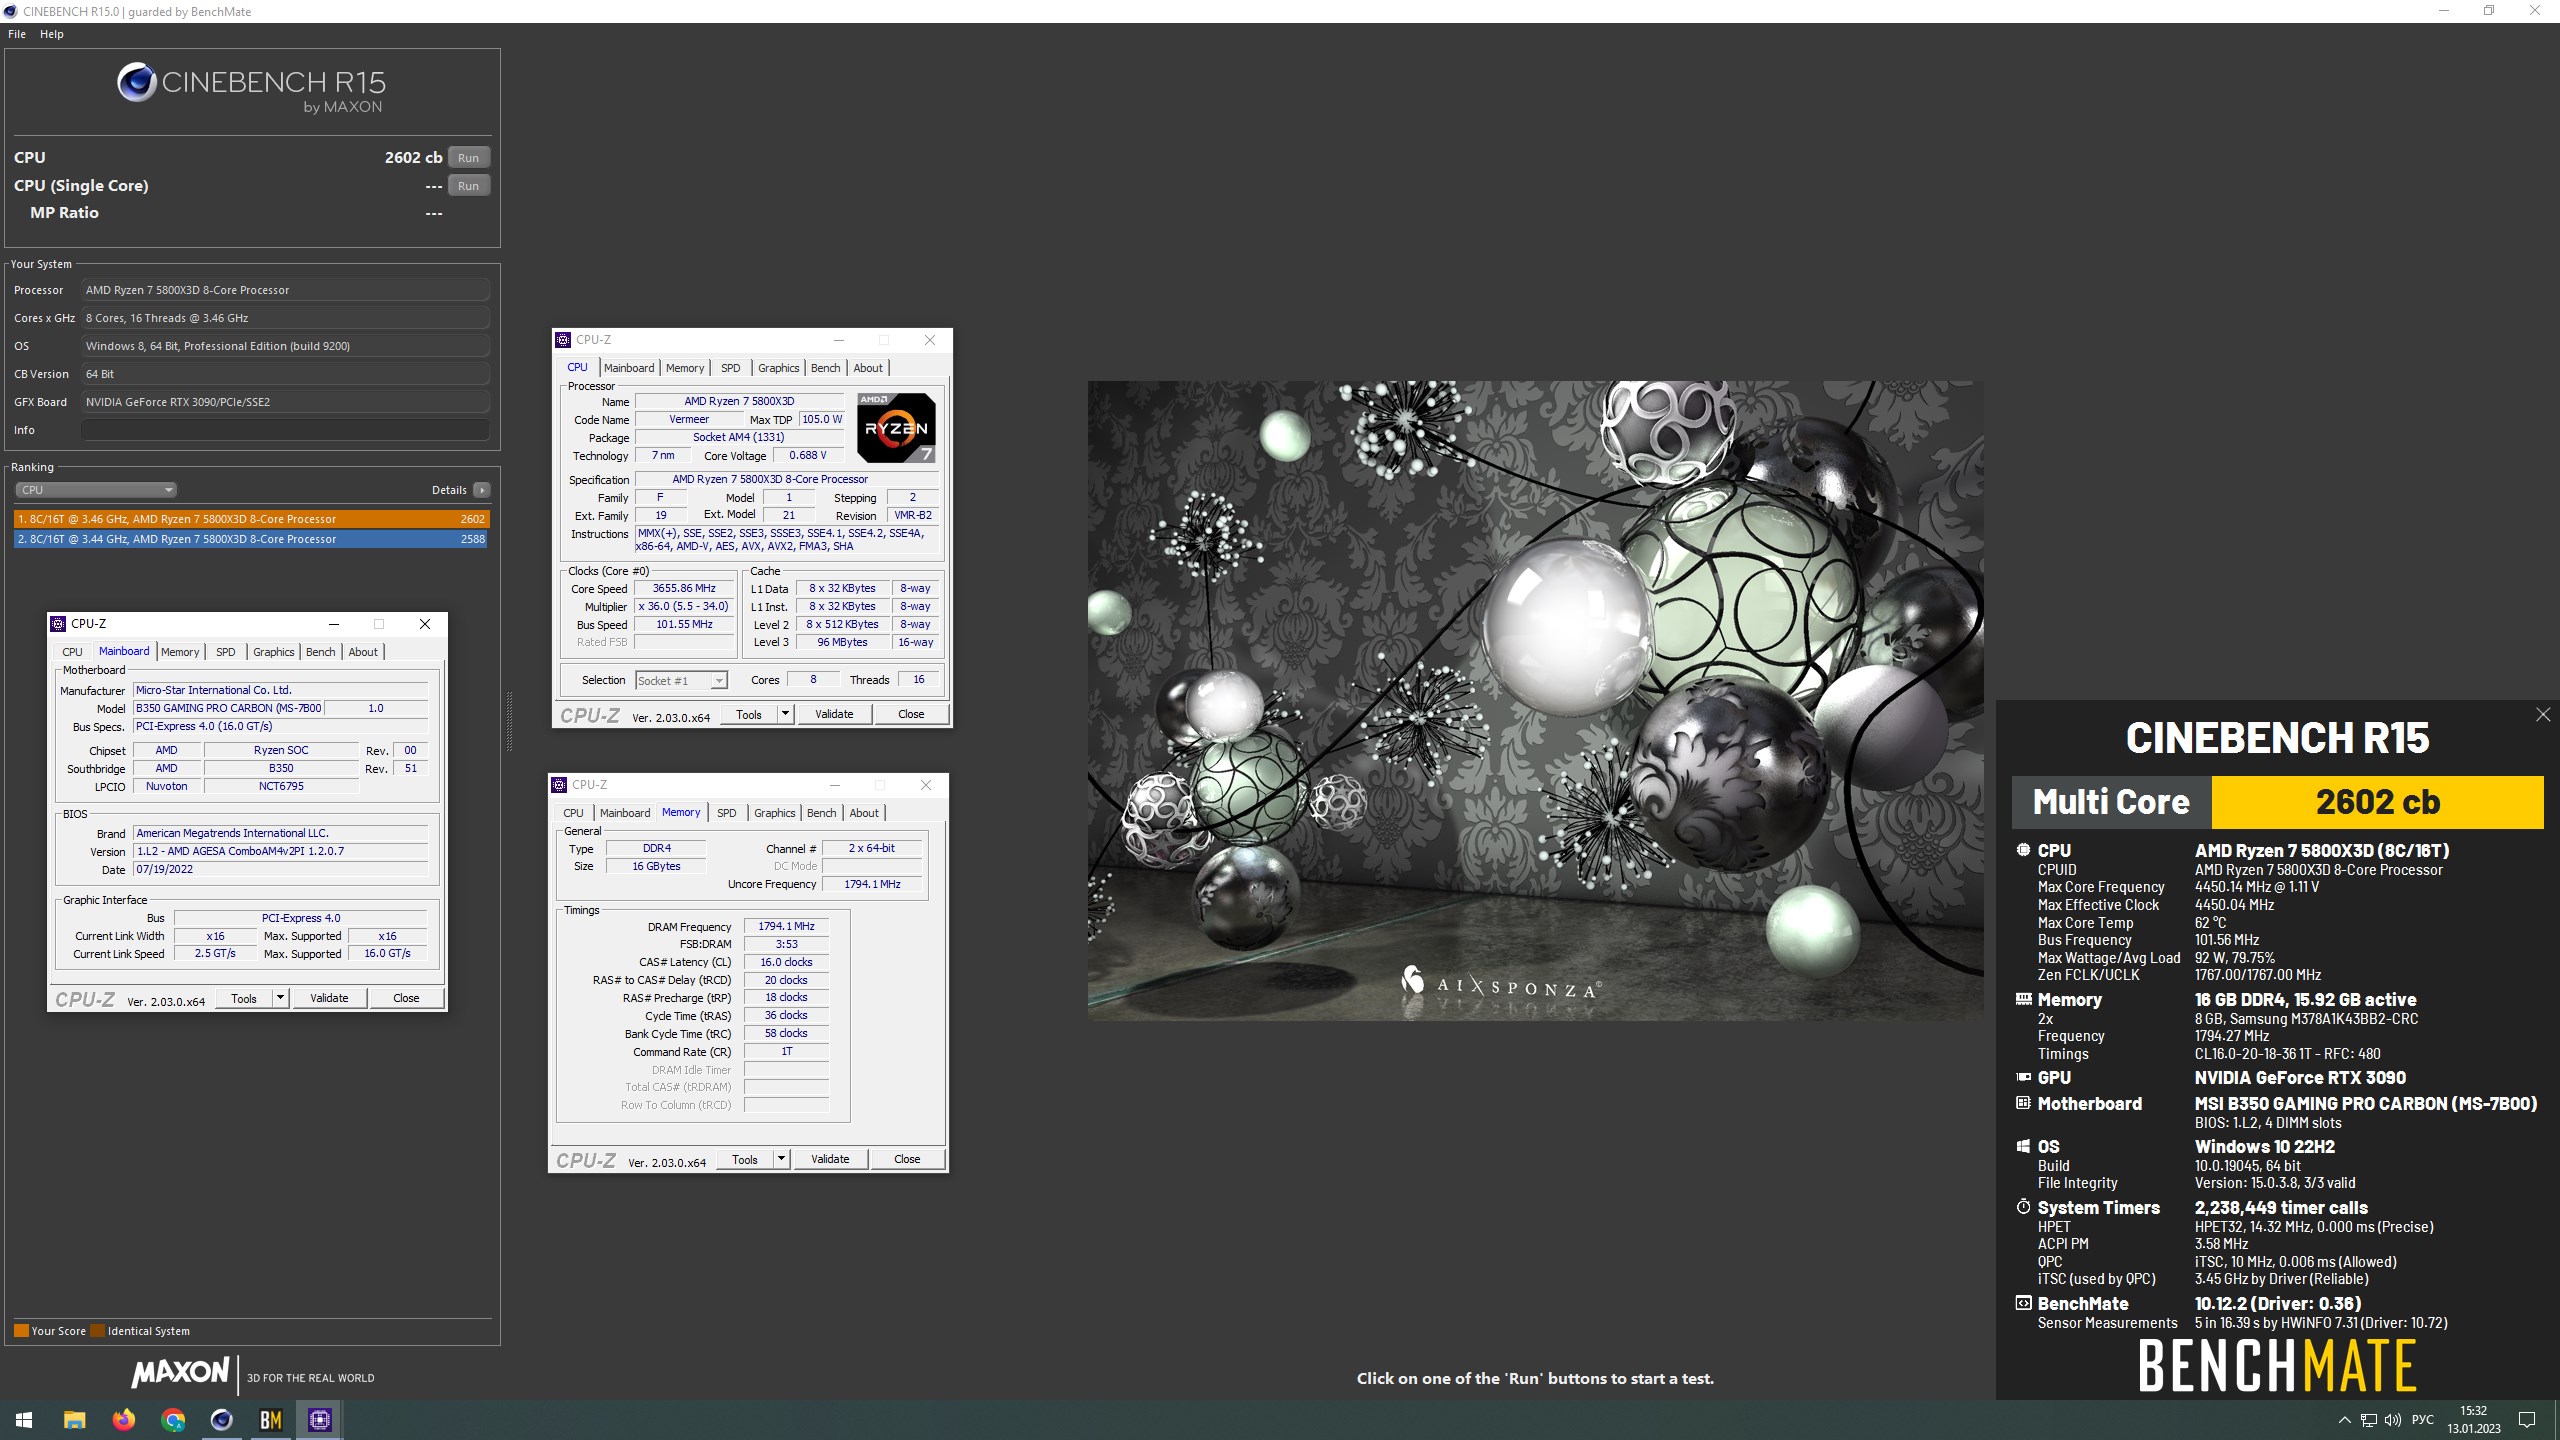Viewport: 2560px width, 1440px height.
Task: Click Validate in top CPU-Z processor window
Action: tap(834, 714)
